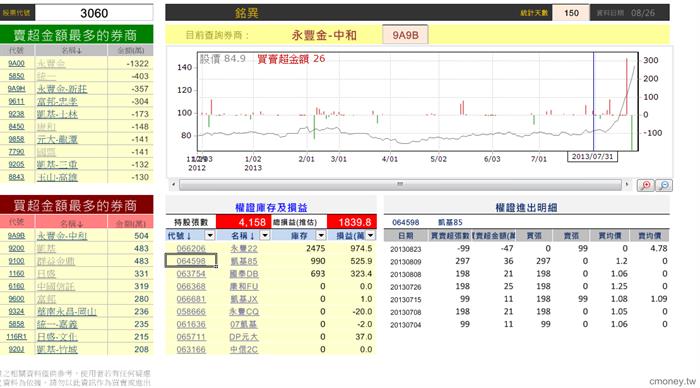Open broker 統一-嘉義 link
The width and height of the screenshot is (700, 388).
(x=57, y=324)
